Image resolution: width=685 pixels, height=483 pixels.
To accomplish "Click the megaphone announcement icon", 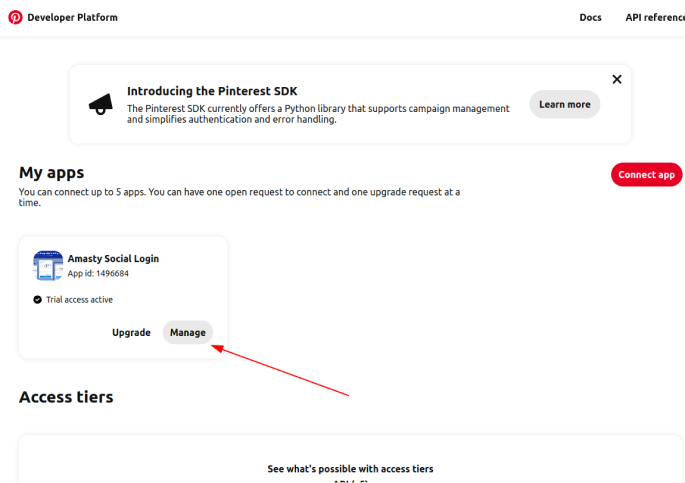I will [x=101, y=104].
